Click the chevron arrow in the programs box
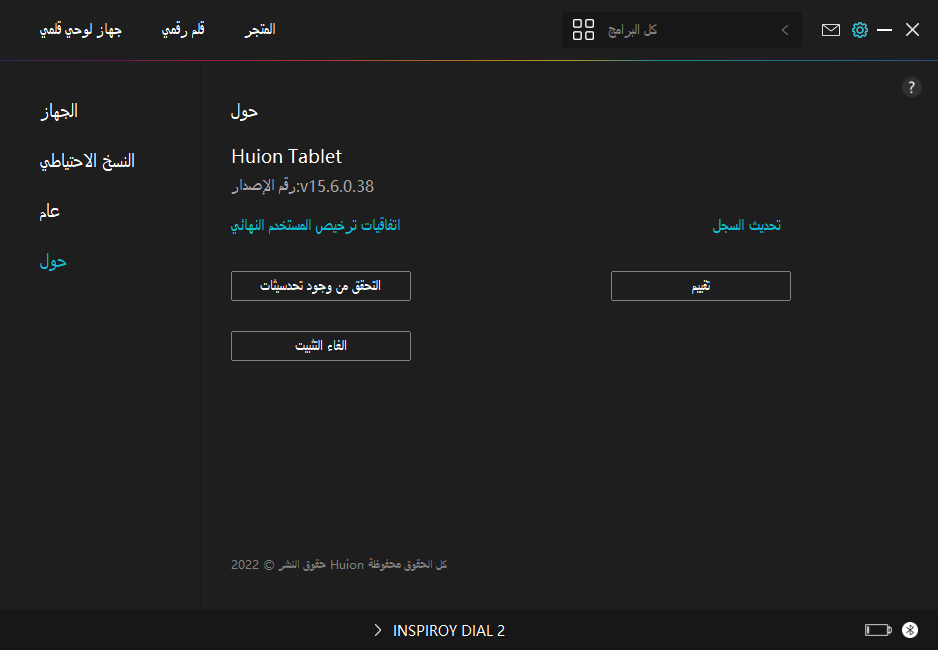The height and width of the screenshot is (650, 938). [785, 30]
